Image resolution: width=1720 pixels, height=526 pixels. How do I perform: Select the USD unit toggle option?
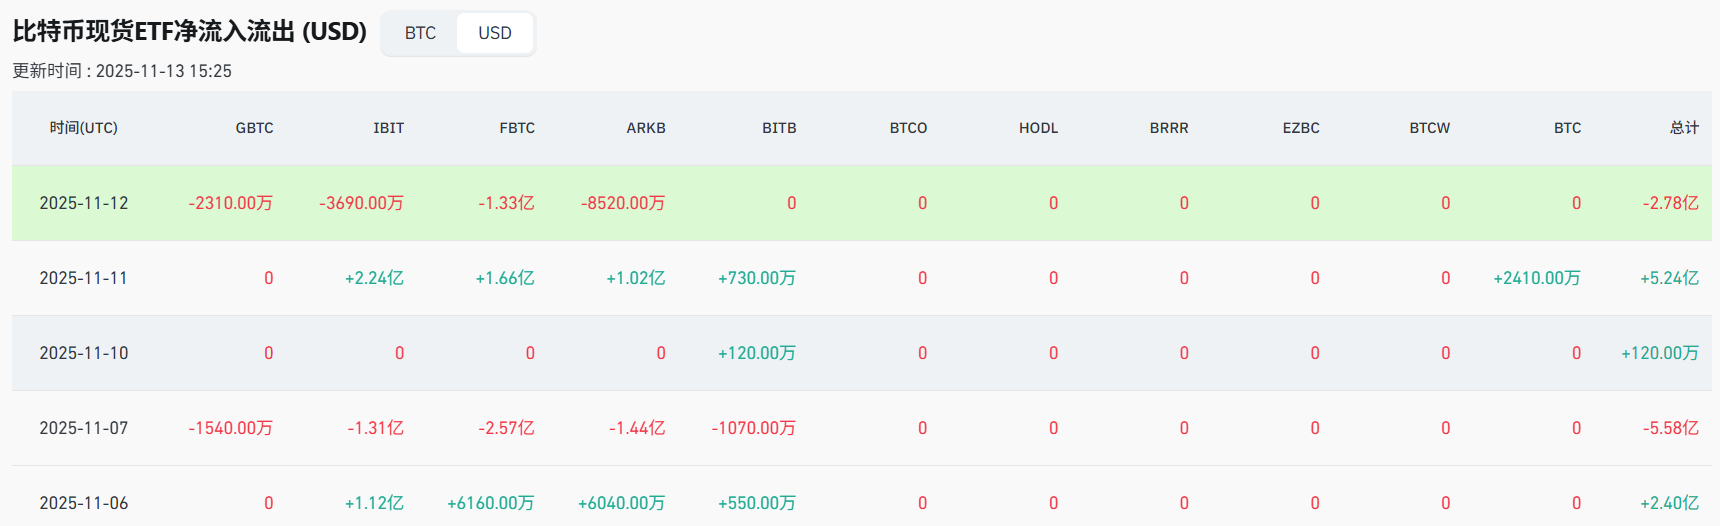point(494,33)
